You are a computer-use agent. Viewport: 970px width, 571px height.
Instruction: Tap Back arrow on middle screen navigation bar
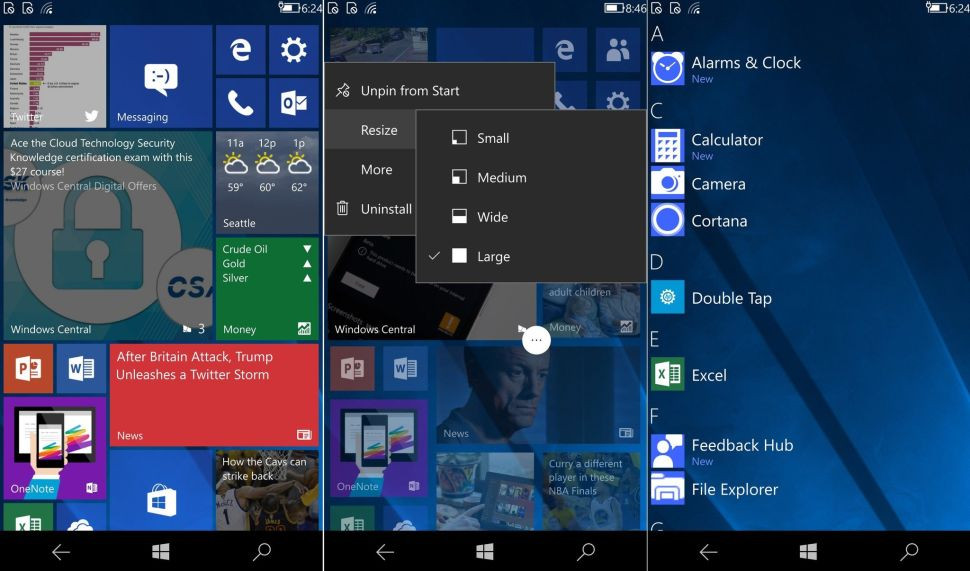(x=385, y=551)
